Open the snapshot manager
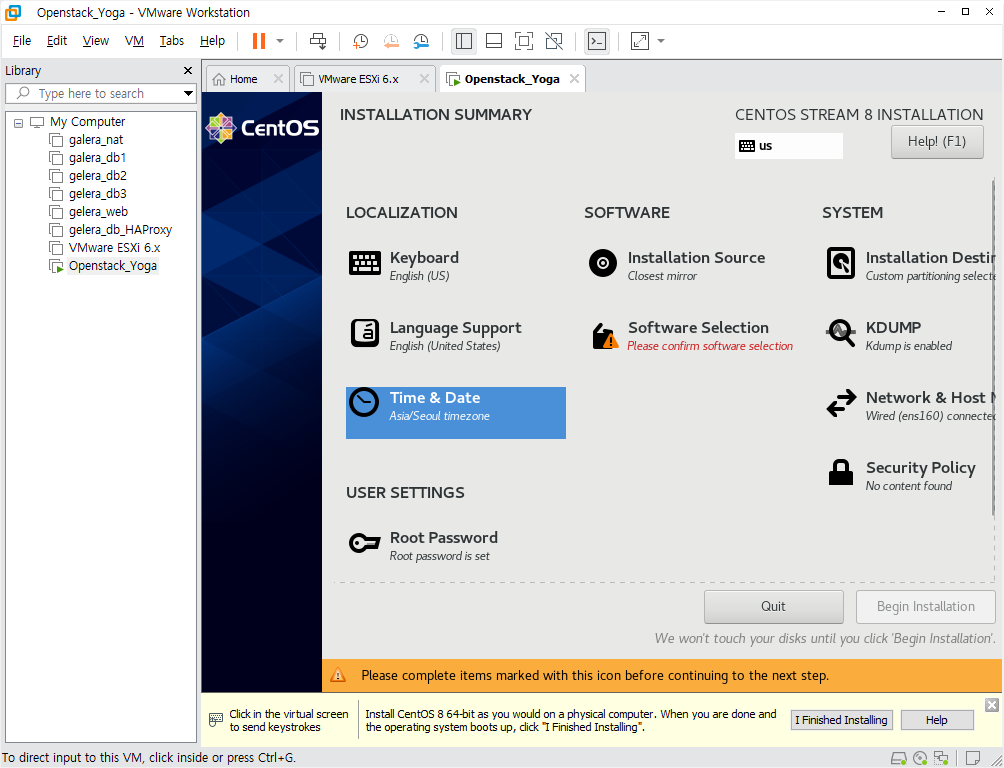The image size is (1004, 768). (421, 41)
